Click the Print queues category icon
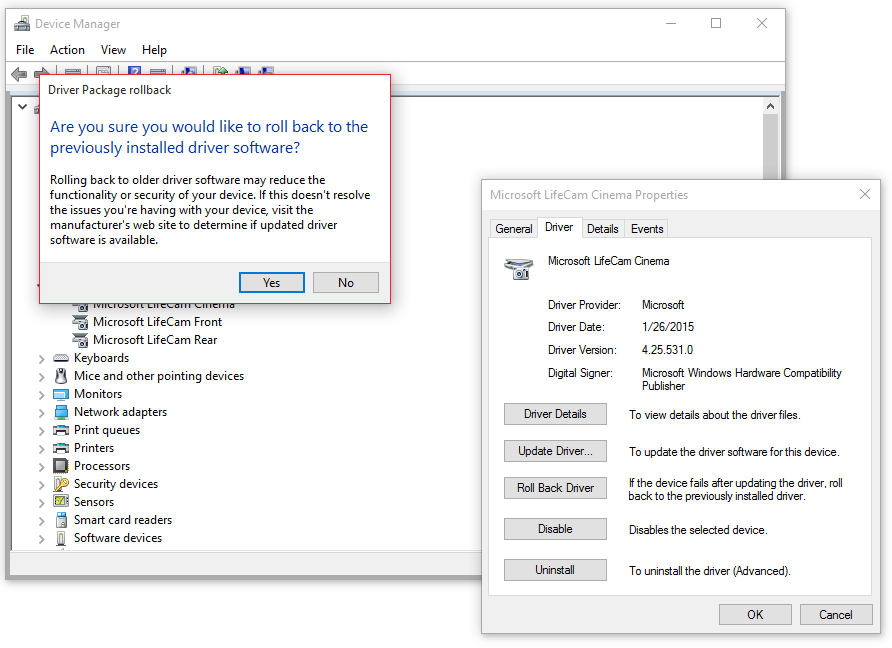892x648 pixels. [x=61, y=430]
